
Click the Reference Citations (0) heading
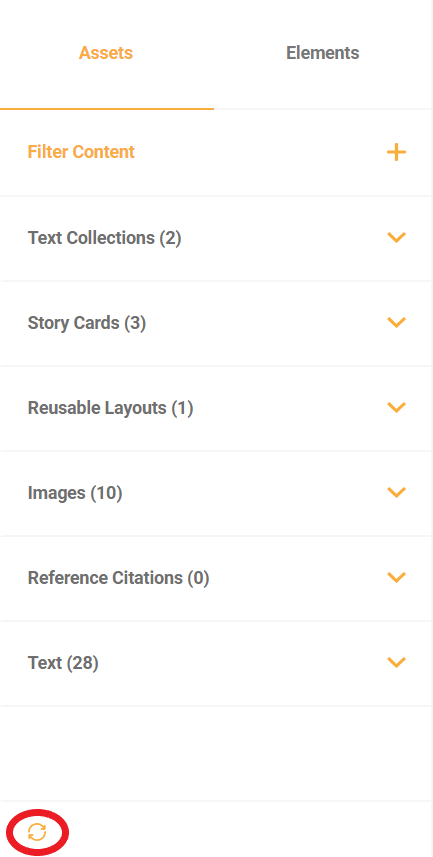click(x=119, y=578)
